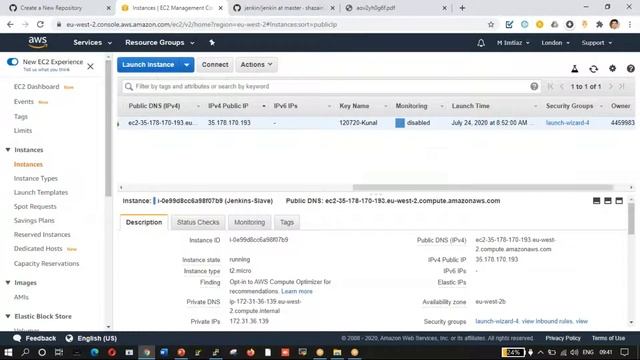Open the Actions dropdown
Screen dimensions: 640x360
(x=256, y=64)
